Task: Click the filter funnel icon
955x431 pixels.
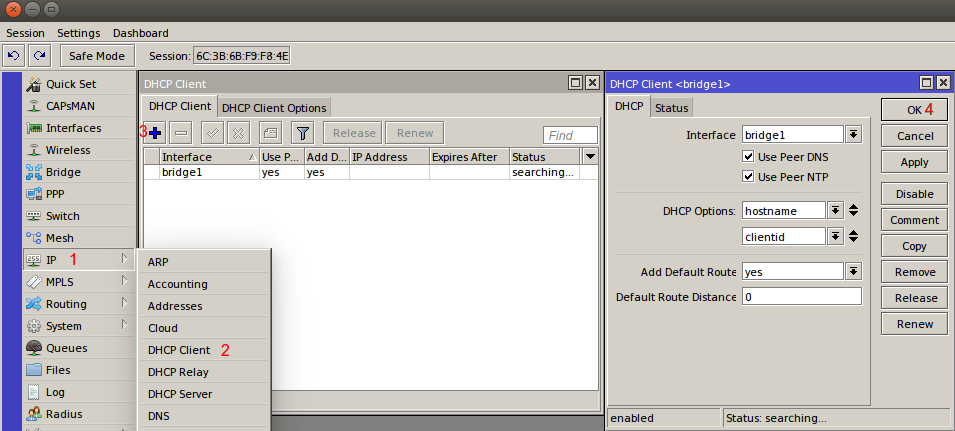Action: coord(303,133)
